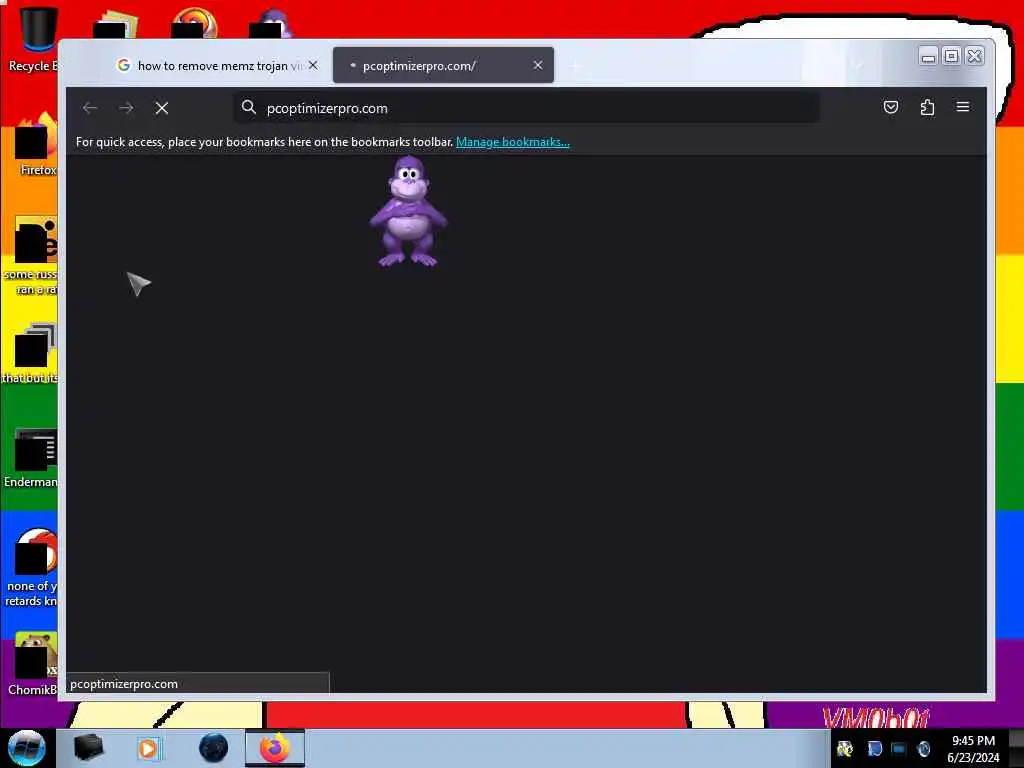Select the Firefox desktop shortcut
The width and height of the screenshot is (1024, 768).
(37, 145)
